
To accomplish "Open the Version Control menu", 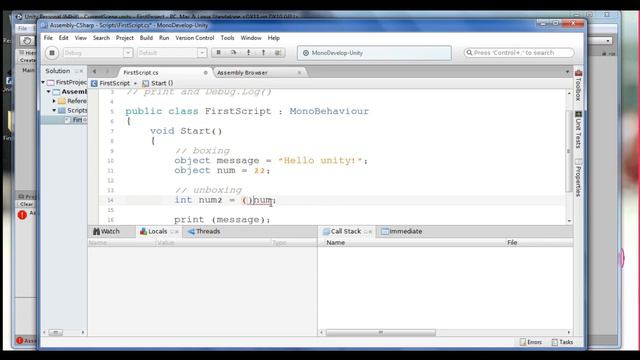I will click(195, 38).
